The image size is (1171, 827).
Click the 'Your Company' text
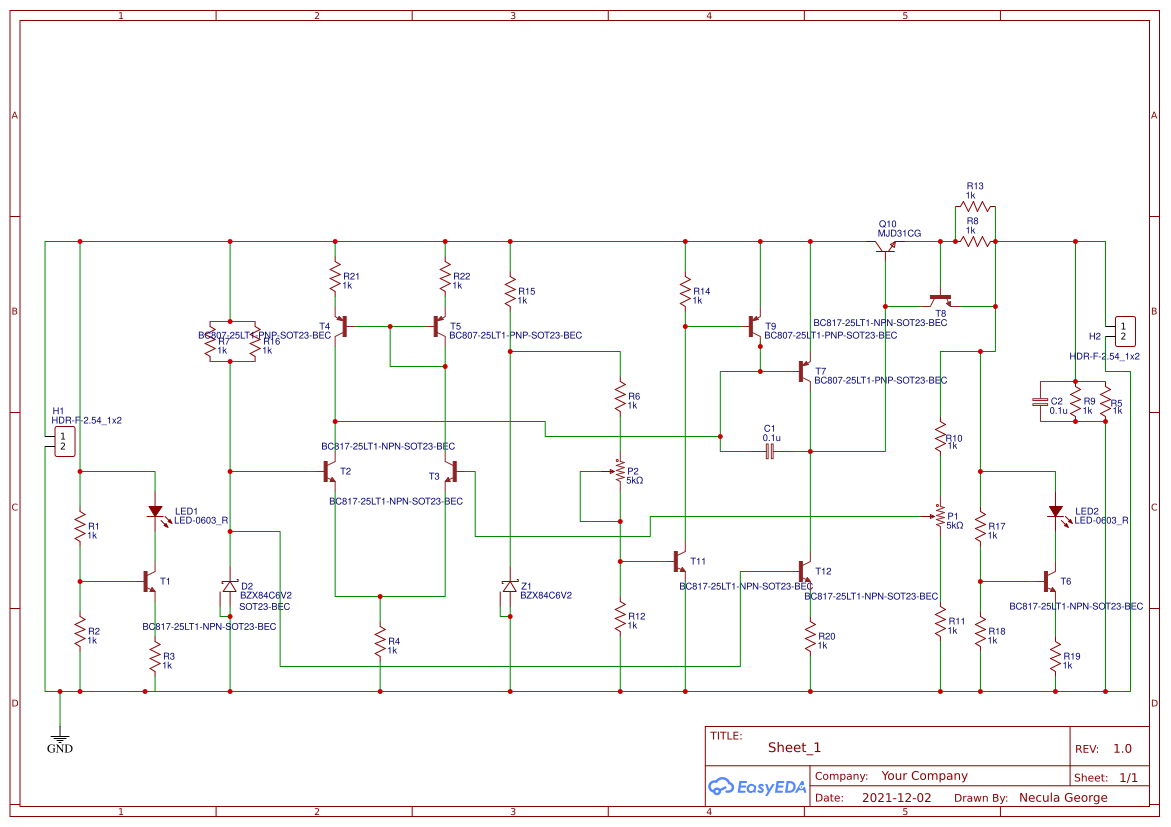point(924,775)
